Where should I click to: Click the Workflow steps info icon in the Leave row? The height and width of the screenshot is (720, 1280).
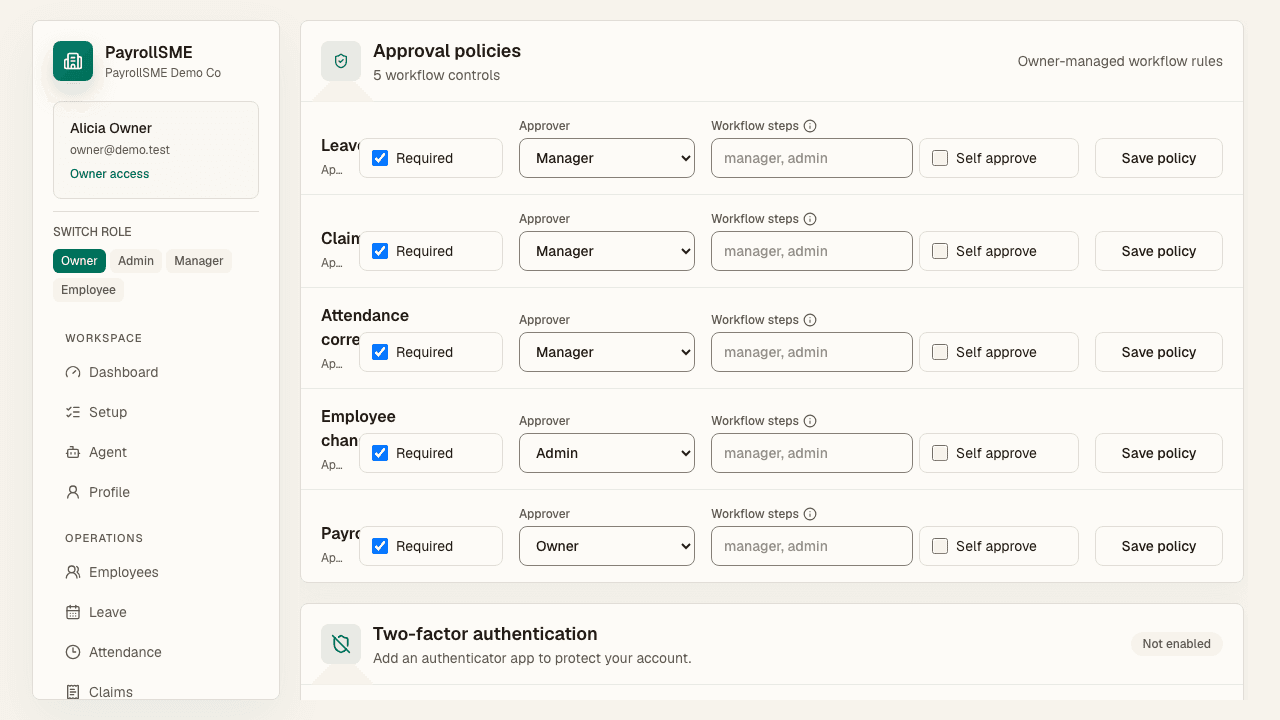810,126
